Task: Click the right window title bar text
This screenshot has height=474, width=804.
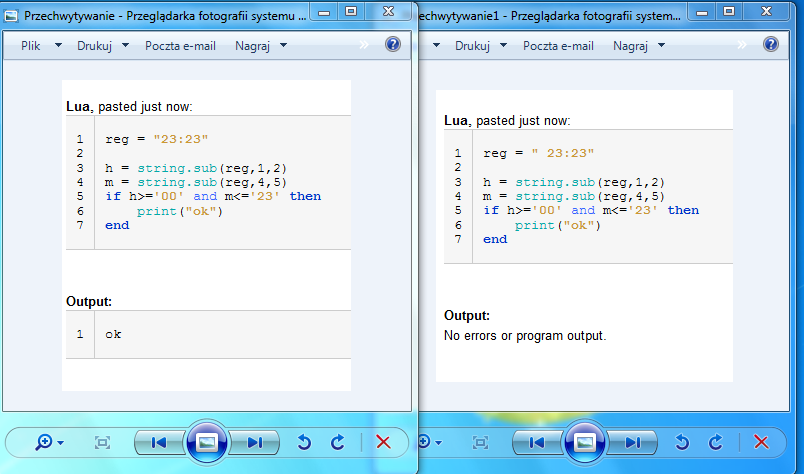Action: click(x=550, y=16)
